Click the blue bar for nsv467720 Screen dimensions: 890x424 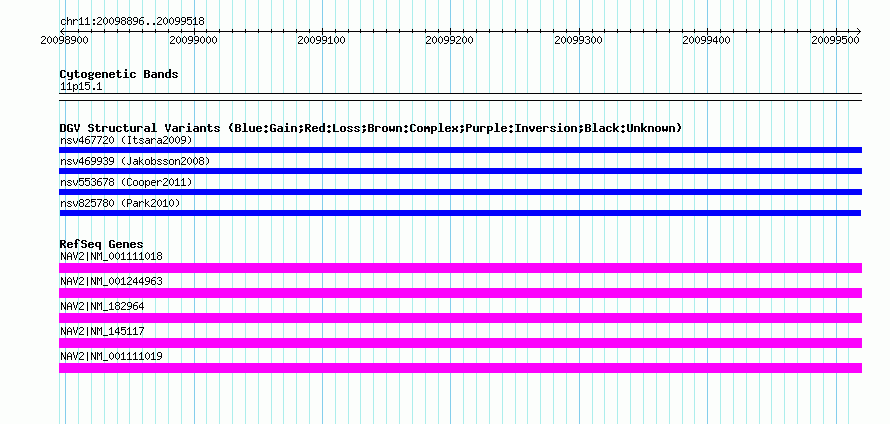460,150
